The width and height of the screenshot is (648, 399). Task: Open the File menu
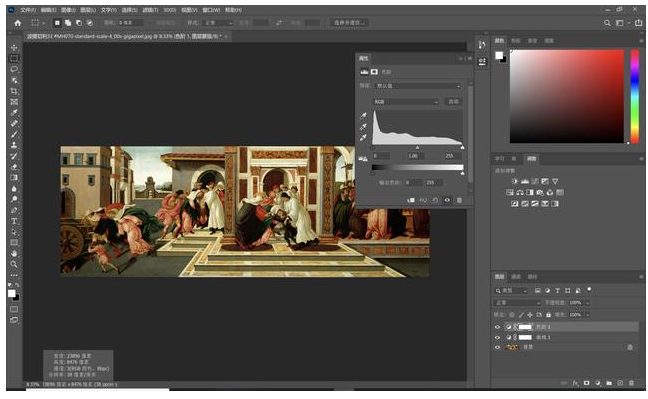[28, 10]
